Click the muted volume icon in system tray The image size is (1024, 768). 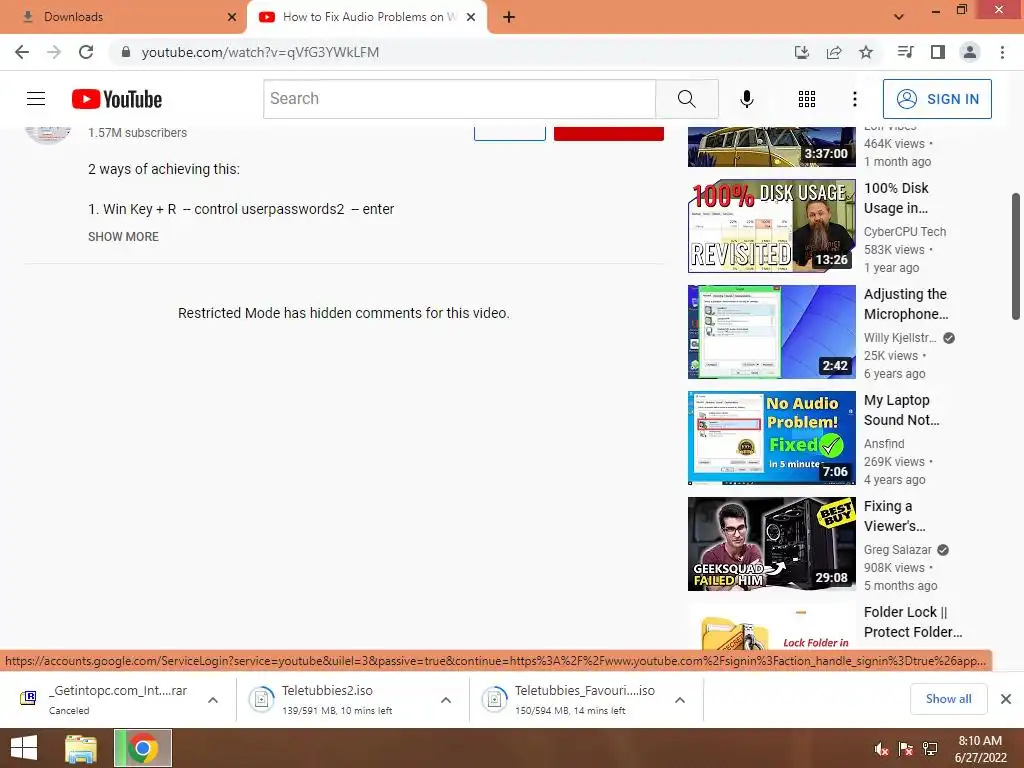[x=881, y=749]
